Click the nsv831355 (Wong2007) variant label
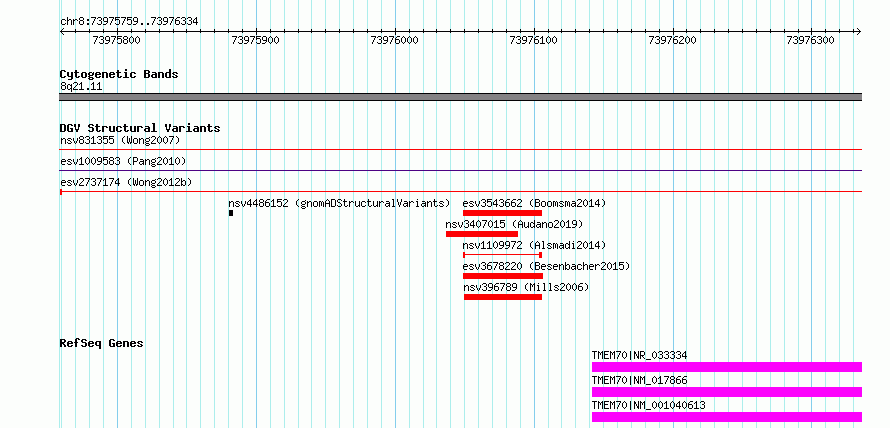The width and height of the screenshot is (890, 428). tap(120, 140)
